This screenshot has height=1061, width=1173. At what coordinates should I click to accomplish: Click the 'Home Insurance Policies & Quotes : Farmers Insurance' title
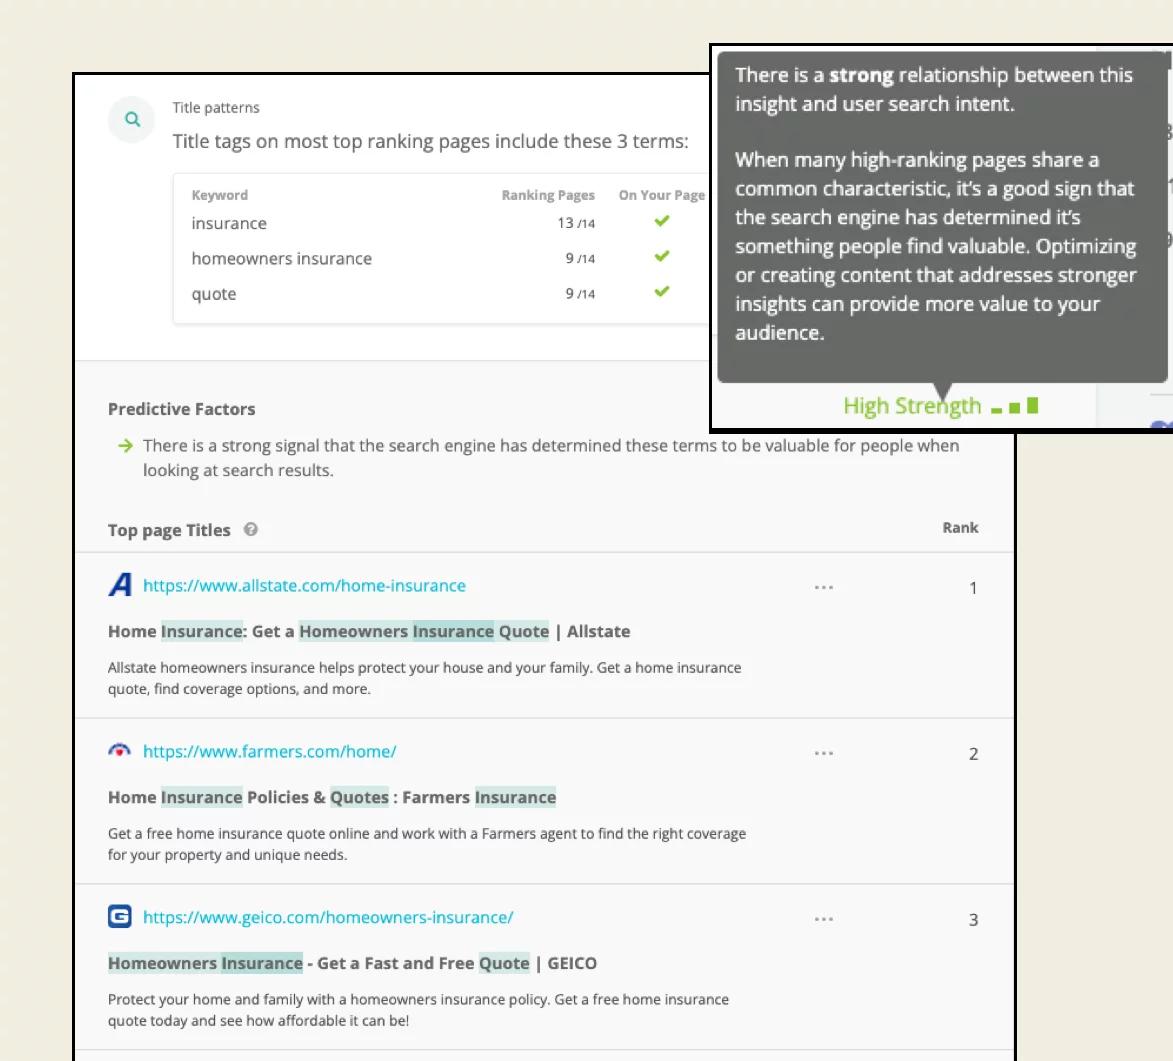[331, 798]
